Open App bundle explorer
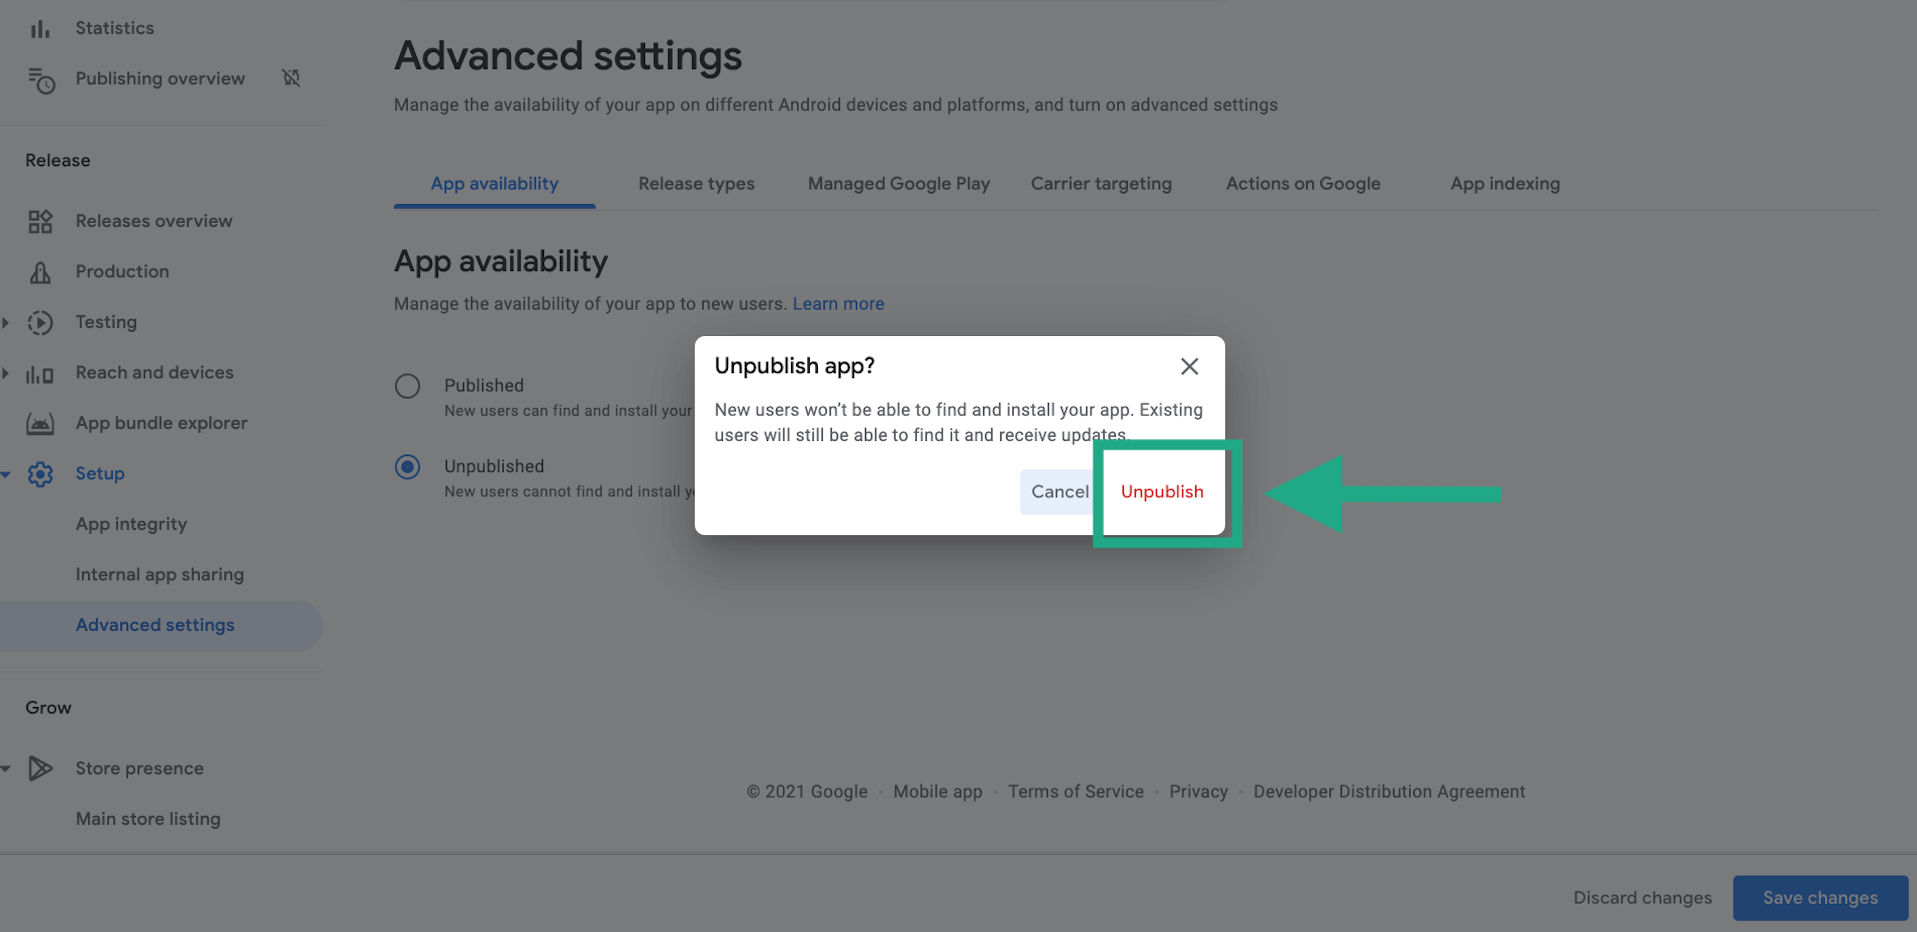Image resolution: width=1917 pixels, height=932 pixels. pyautogui.click(x=160, y=423)
